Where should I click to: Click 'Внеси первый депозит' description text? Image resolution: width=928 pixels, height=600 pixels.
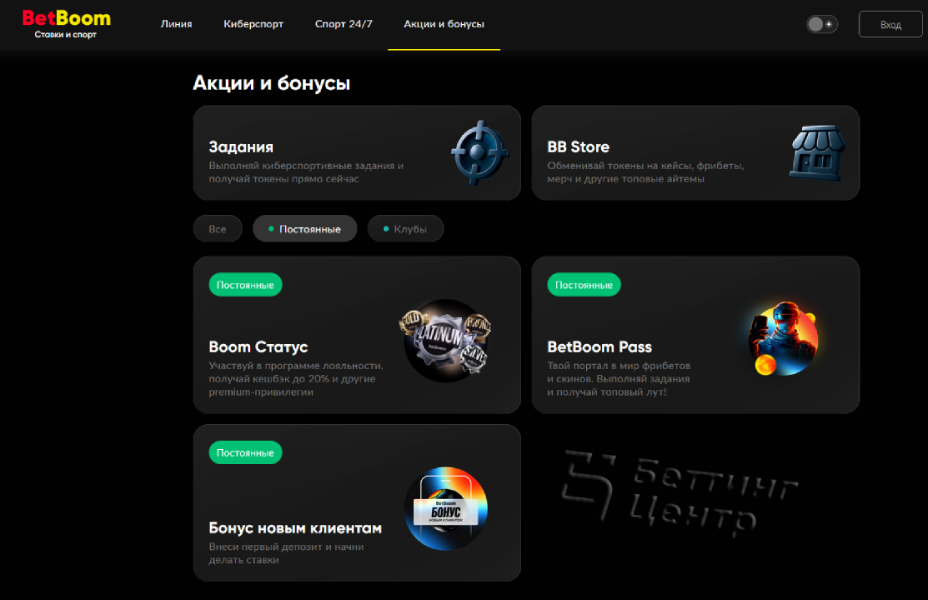coord(286,553)
